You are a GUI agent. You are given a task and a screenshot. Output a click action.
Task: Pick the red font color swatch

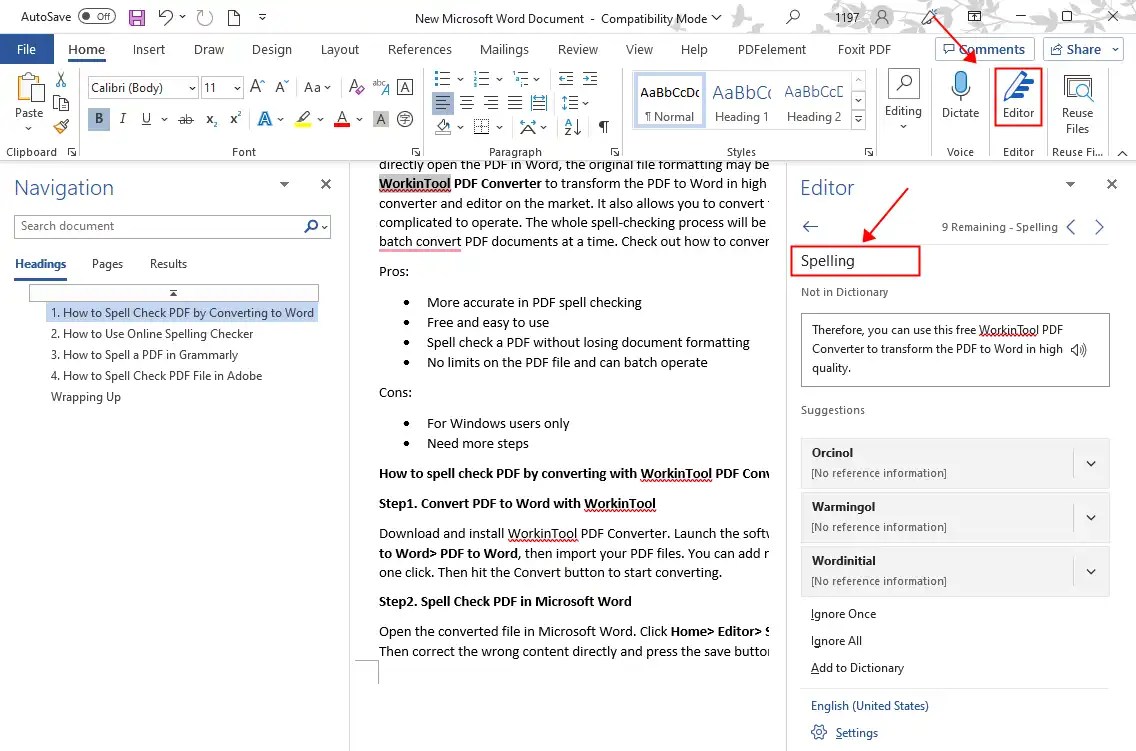click(x=340, y=118)
